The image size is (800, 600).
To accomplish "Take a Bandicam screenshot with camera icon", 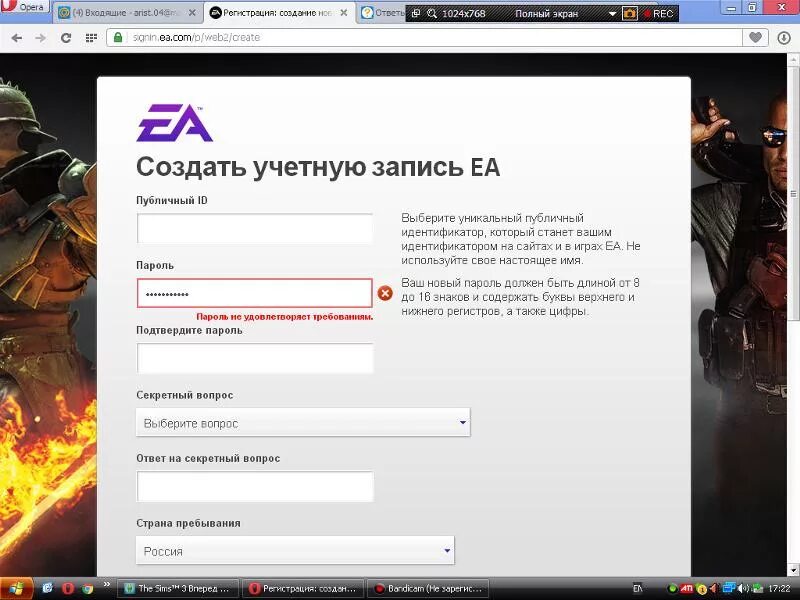I will click(x=629, y=14).
